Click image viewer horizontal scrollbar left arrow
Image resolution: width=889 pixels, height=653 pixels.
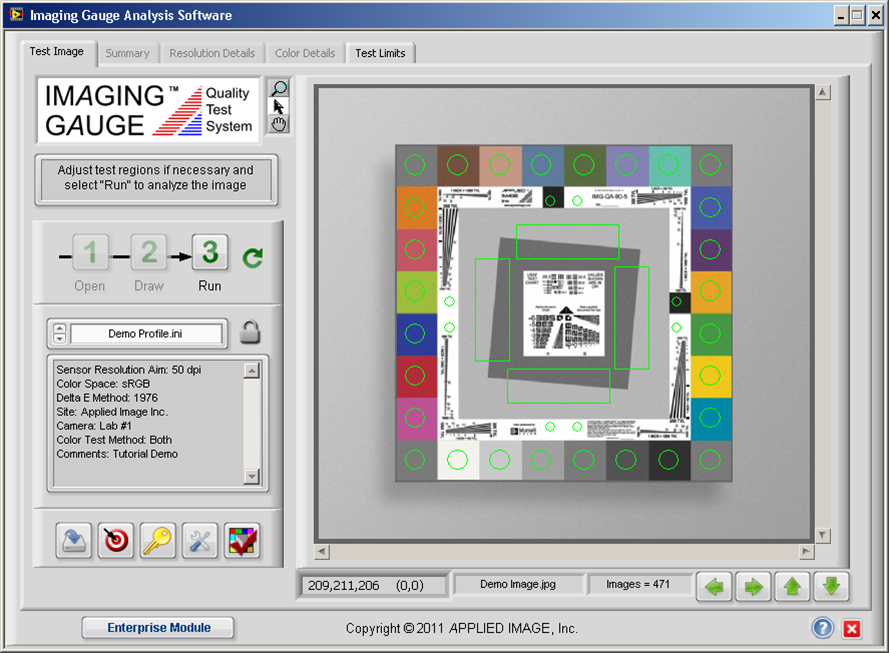(322, 551)
